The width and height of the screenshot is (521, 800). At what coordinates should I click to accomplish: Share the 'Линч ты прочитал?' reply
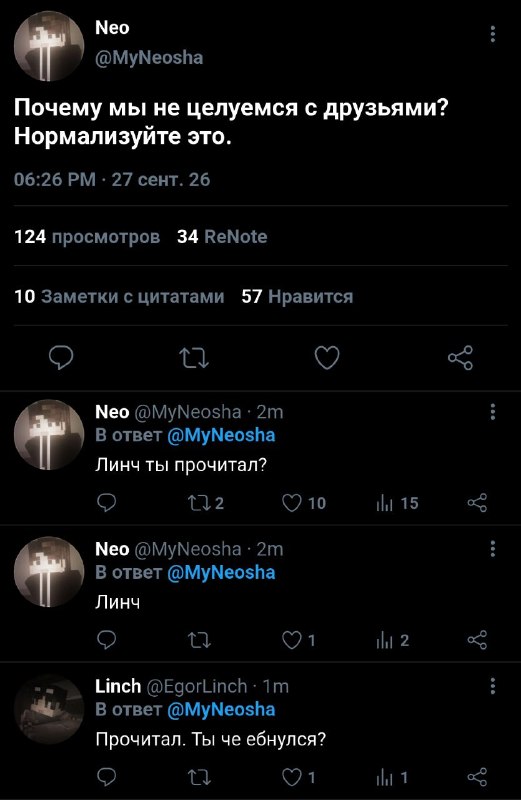tap(477, 503)
